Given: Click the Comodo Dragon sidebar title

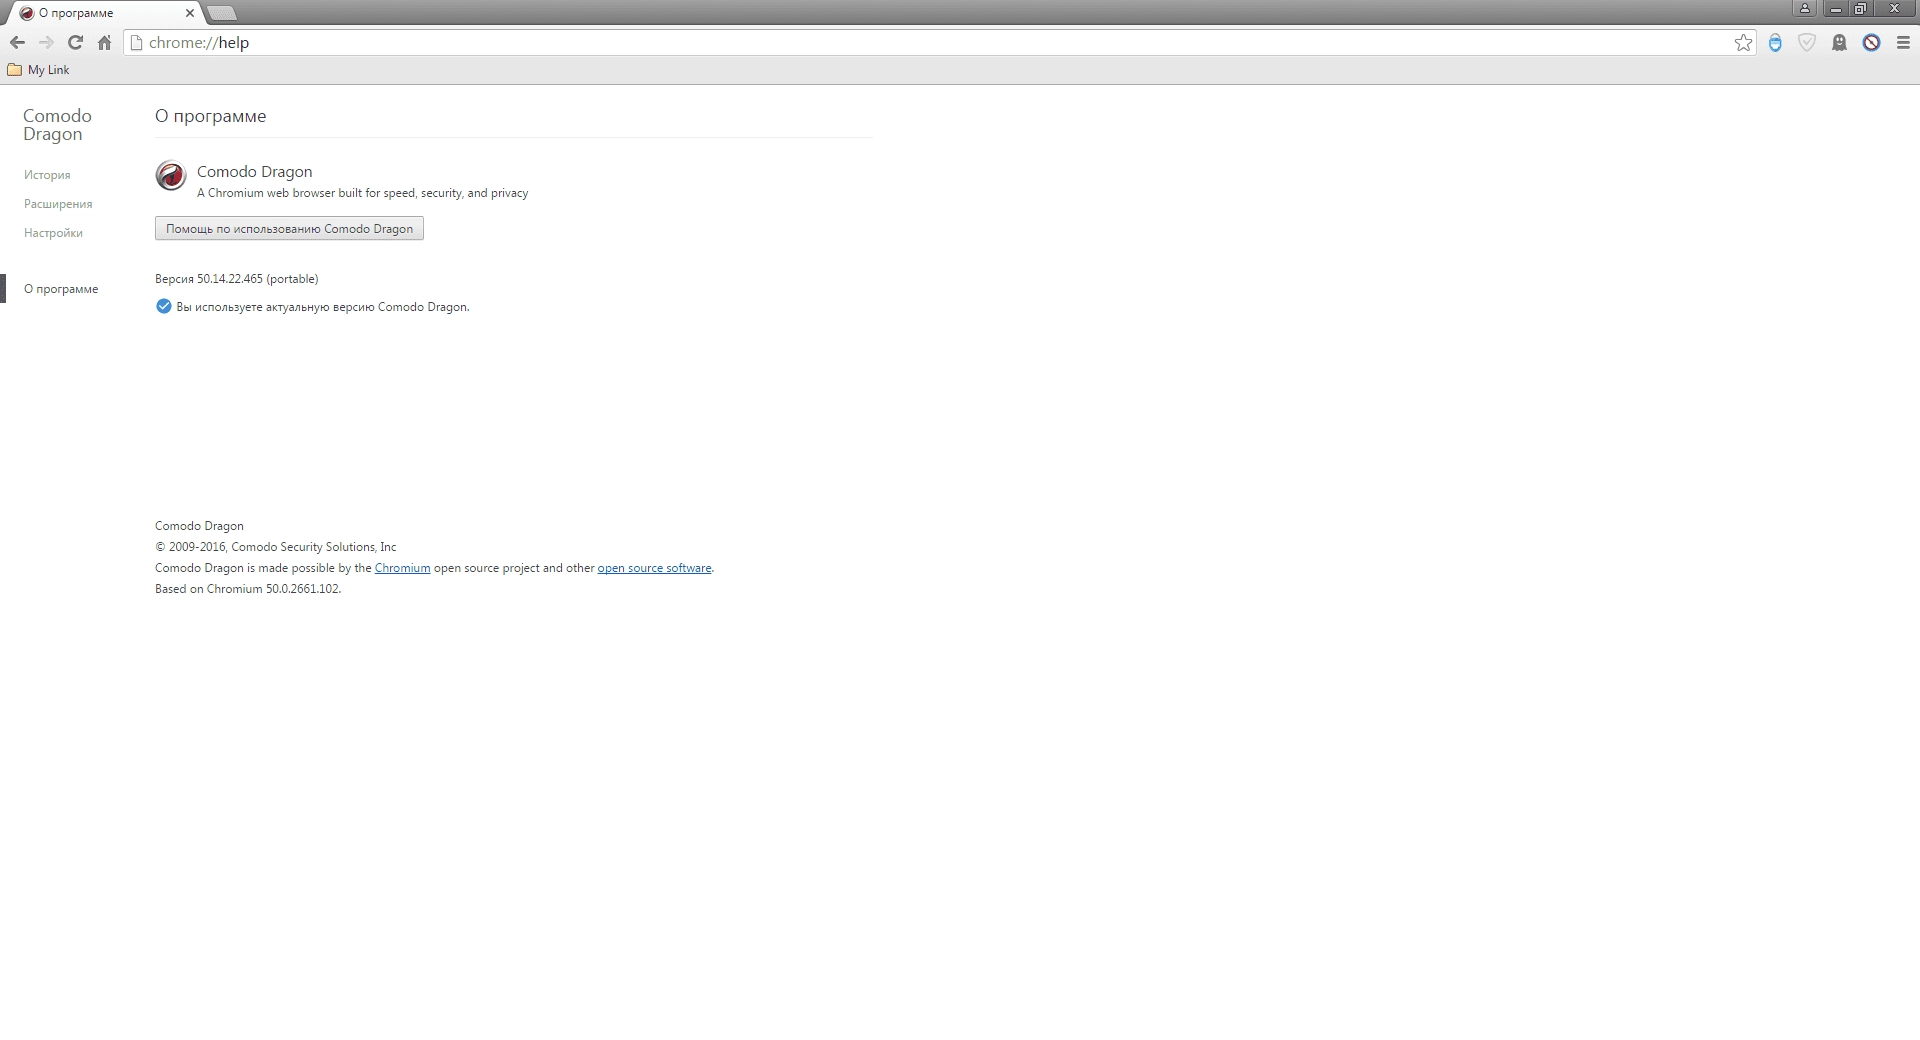Looking at the screenshot, I should click(57, 125).
